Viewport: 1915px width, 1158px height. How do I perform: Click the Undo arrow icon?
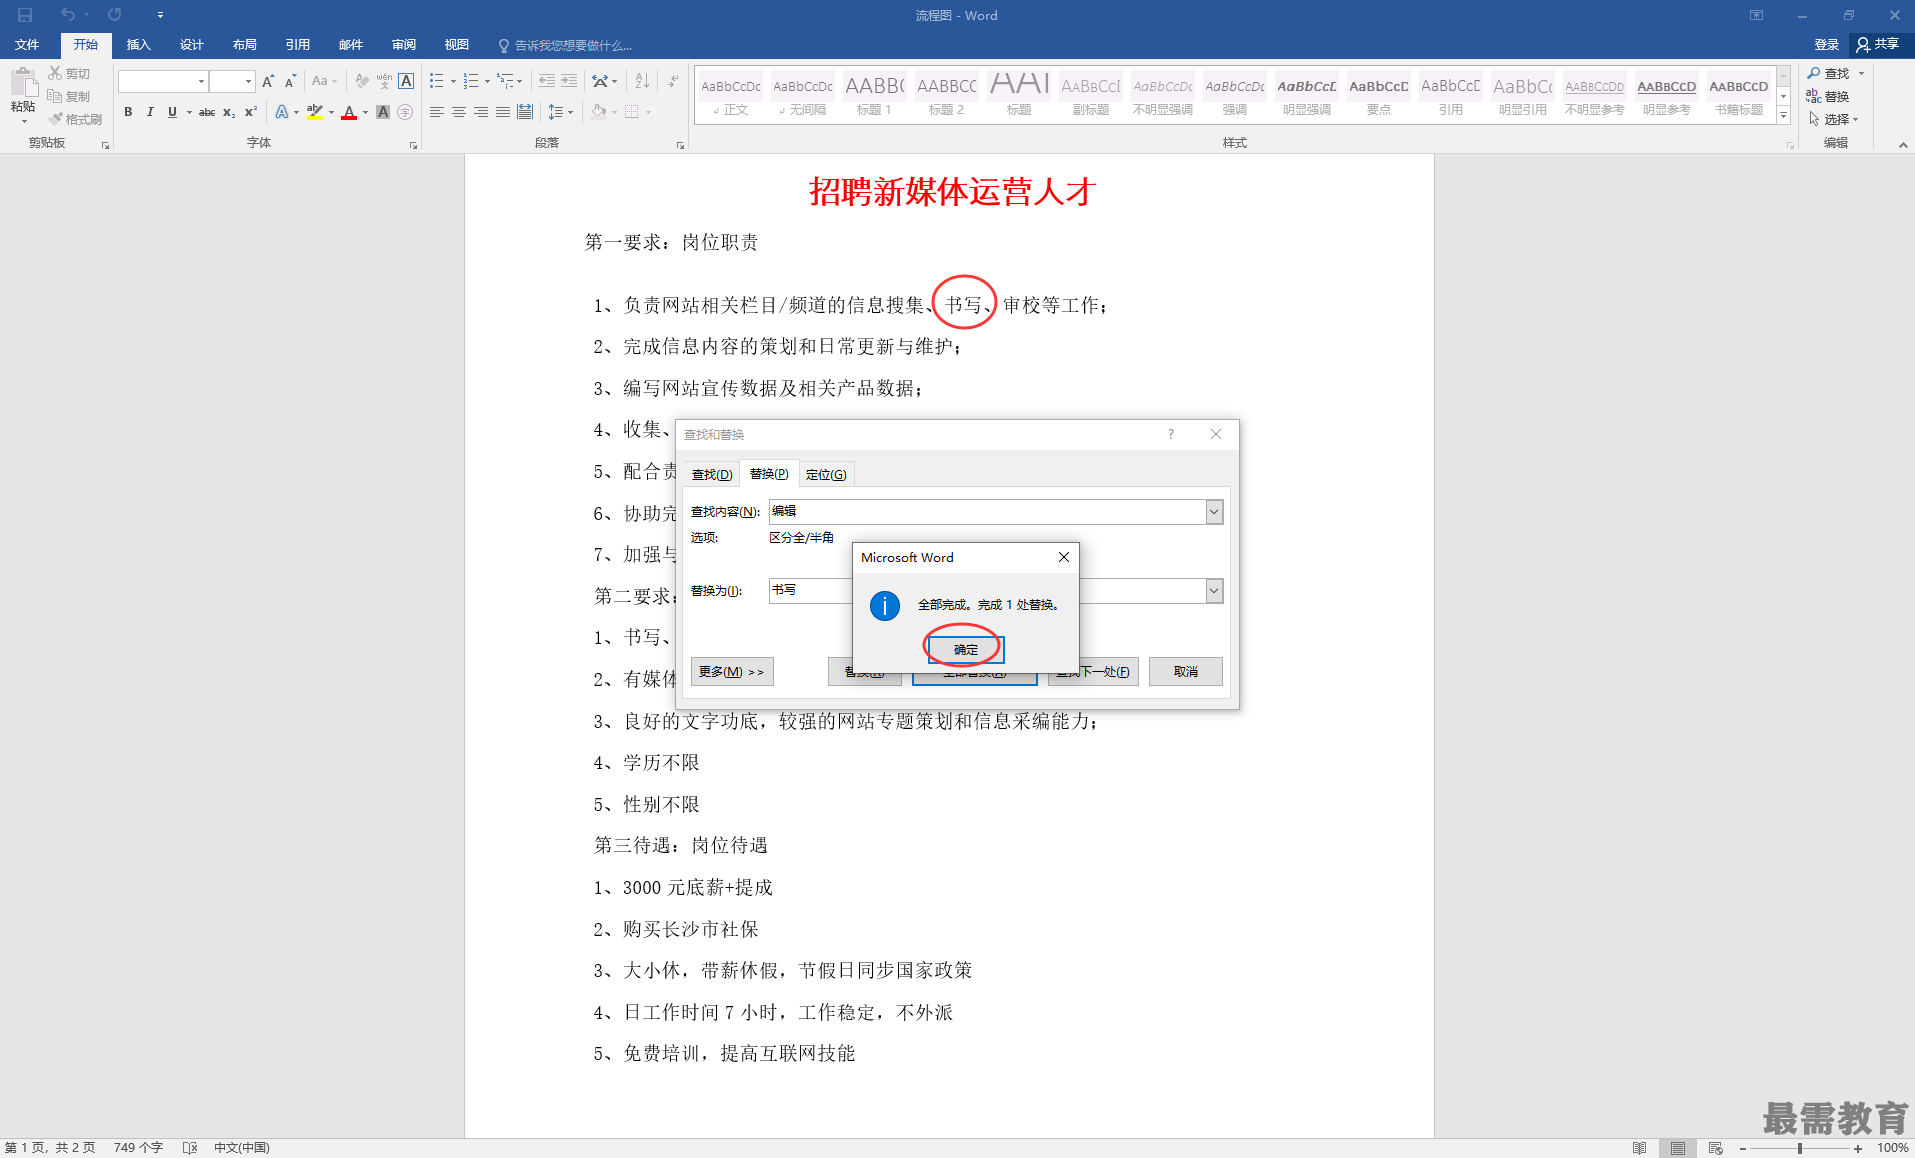(67, 15)
